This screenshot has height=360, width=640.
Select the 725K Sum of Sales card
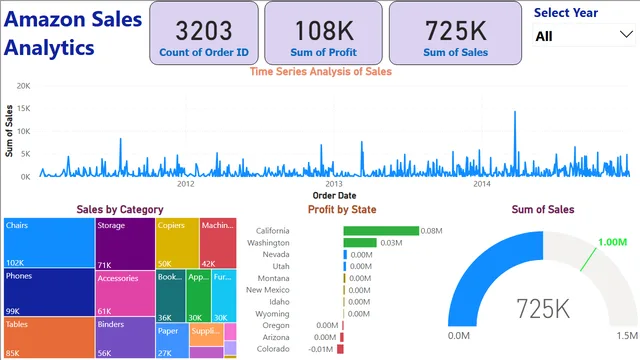coord(456,33)
